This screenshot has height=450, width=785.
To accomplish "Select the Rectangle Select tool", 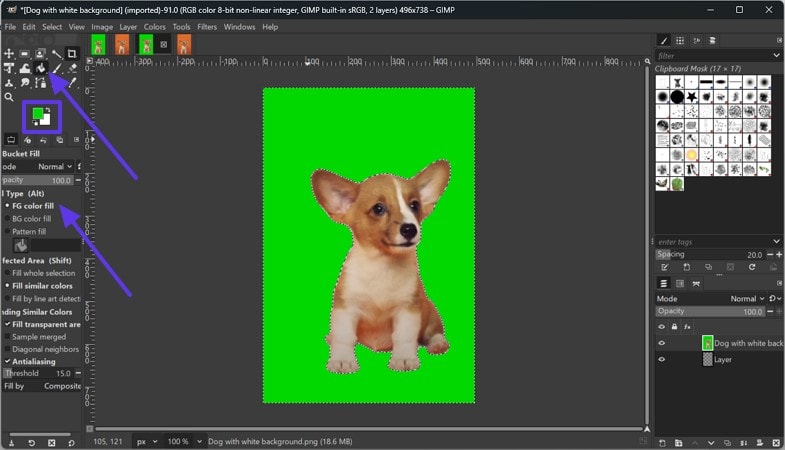I will (x=25, y=54).
